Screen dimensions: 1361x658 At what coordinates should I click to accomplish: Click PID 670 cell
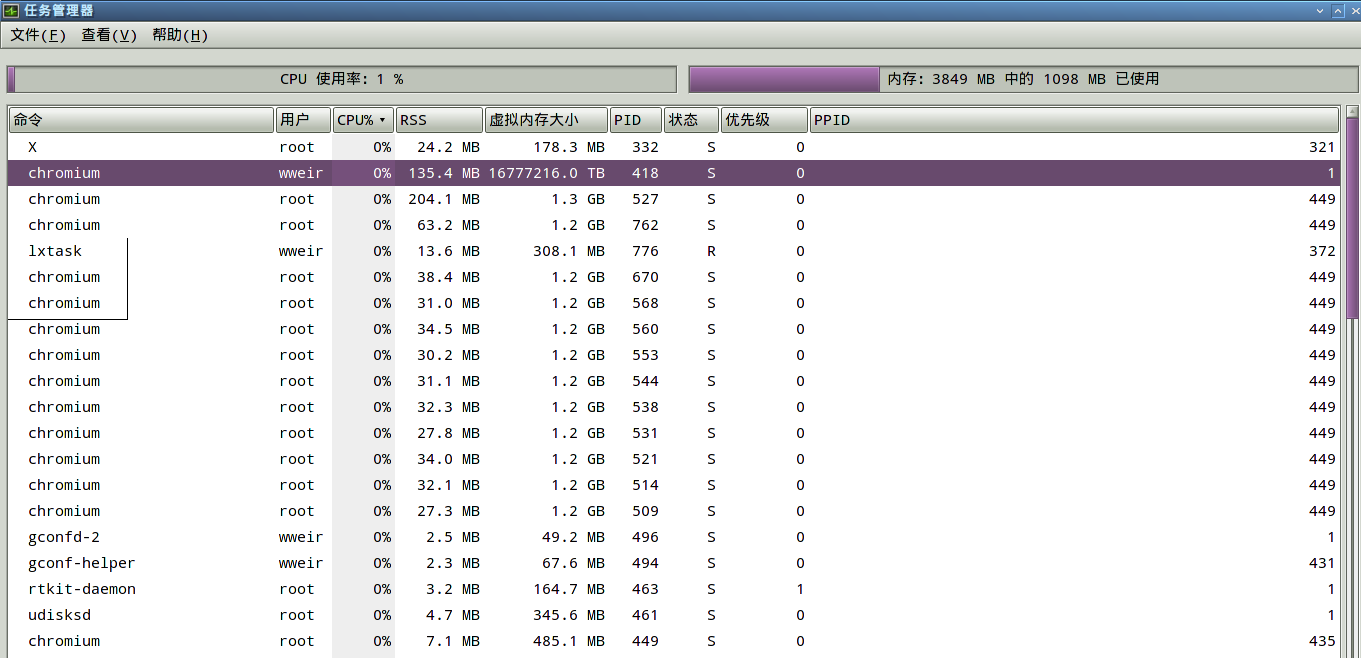click(x=645, y=277)
